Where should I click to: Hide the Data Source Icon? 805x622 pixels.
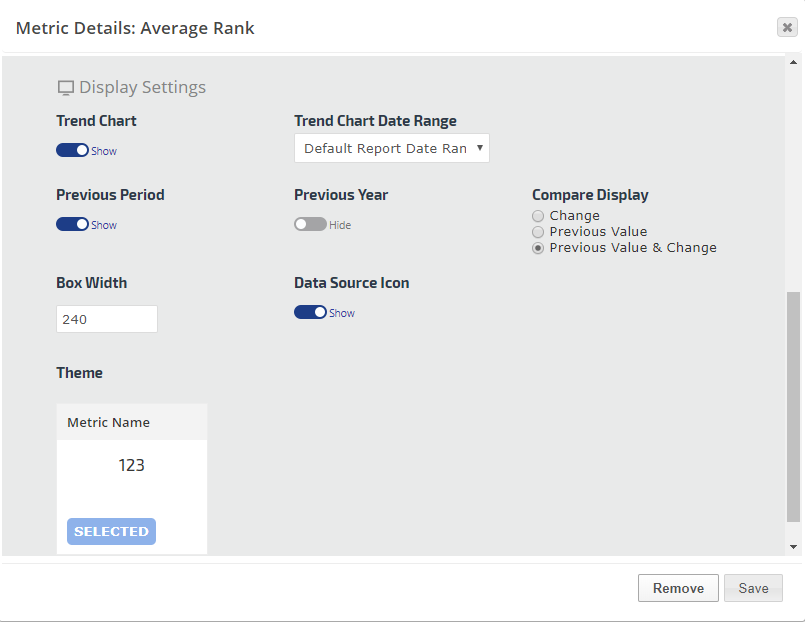click(x=310, y=312)
